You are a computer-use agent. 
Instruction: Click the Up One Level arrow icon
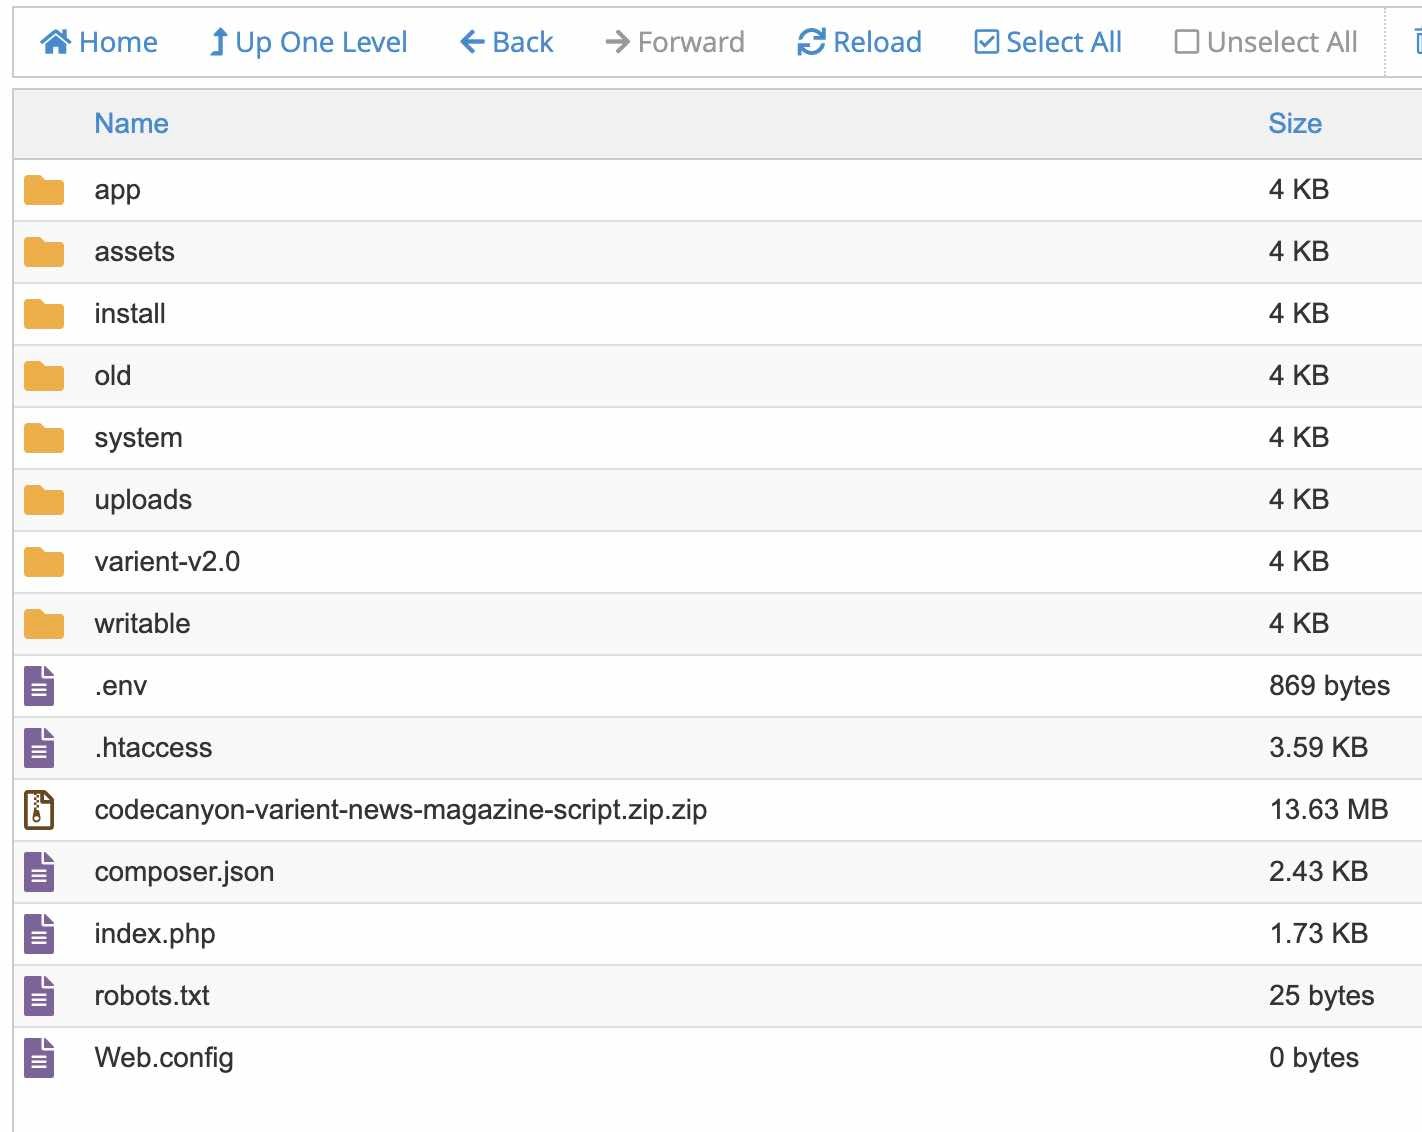pos(218,42)
